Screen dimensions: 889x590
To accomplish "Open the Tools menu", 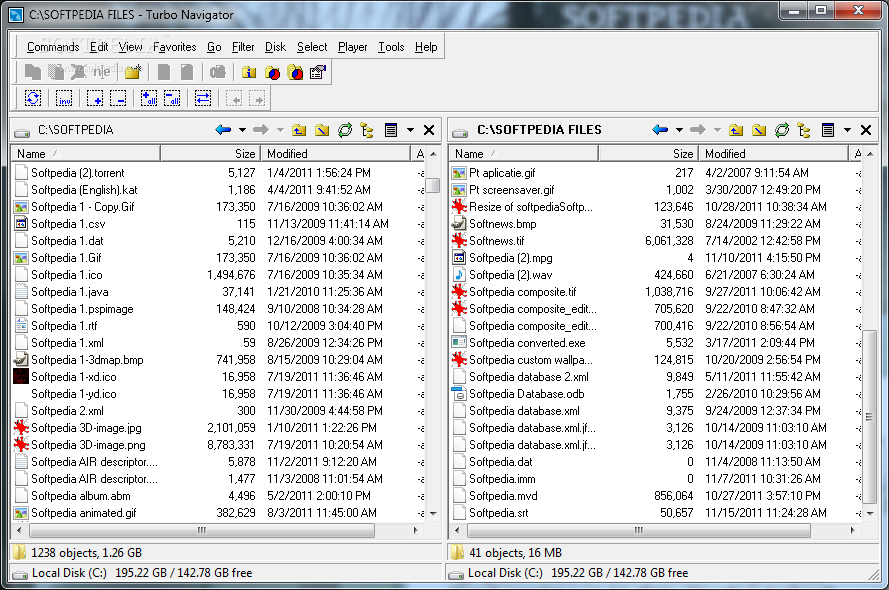I will pos(391,47).
